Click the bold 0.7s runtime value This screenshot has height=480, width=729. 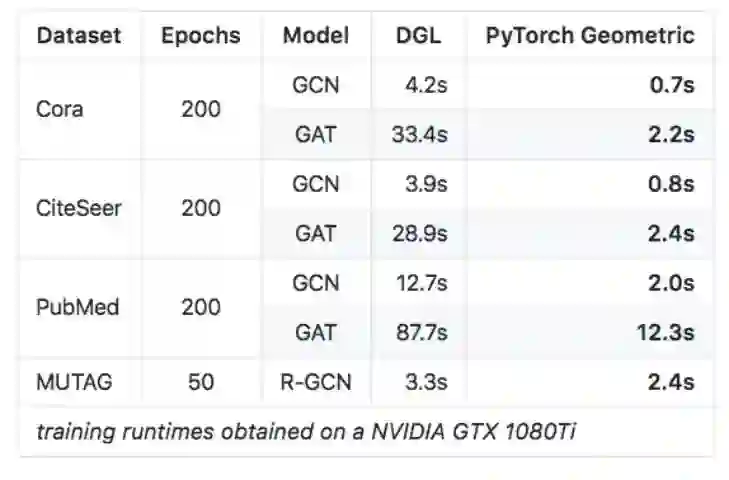[x=672, y=85]
